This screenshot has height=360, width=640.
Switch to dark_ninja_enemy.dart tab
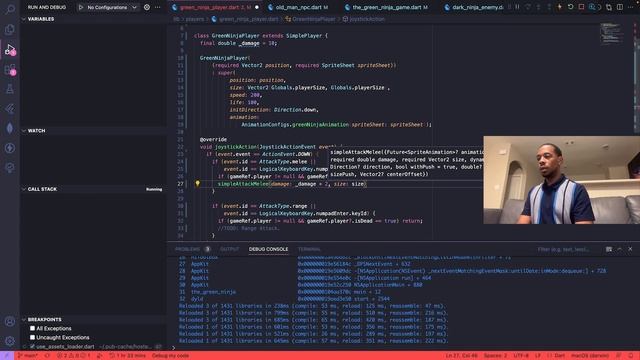tap(474, 7)
